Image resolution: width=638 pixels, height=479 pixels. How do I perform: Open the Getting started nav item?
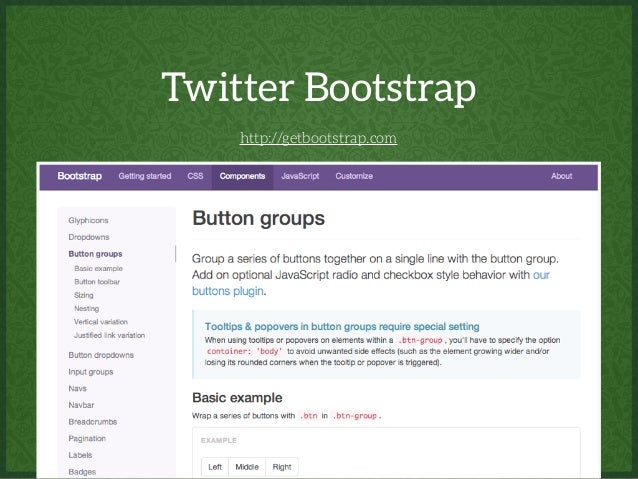click(x=145, y=176)
